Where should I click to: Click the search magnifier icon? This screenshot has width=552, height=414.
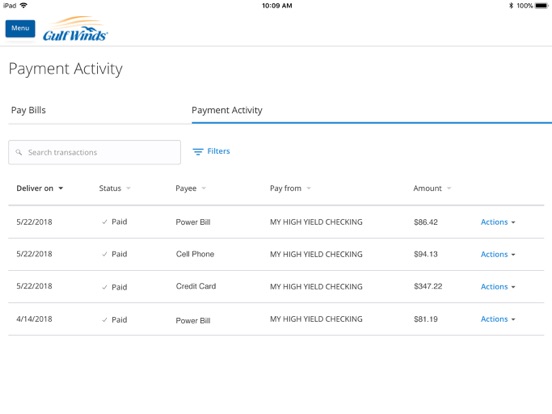19,152
